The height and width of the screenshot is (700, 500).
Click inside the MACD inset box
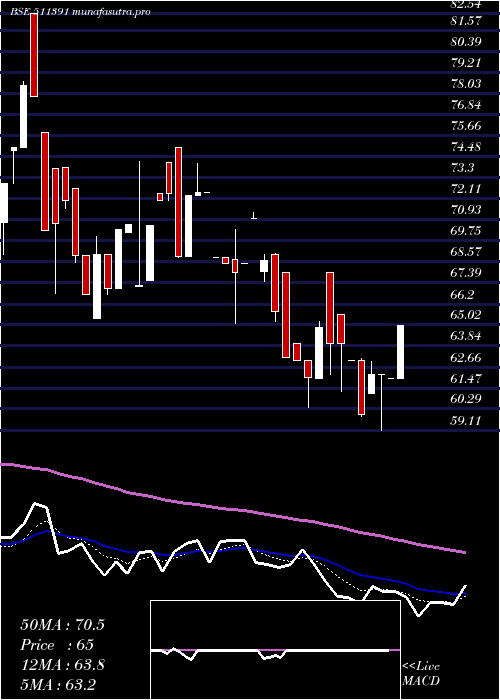coord(275,650)
